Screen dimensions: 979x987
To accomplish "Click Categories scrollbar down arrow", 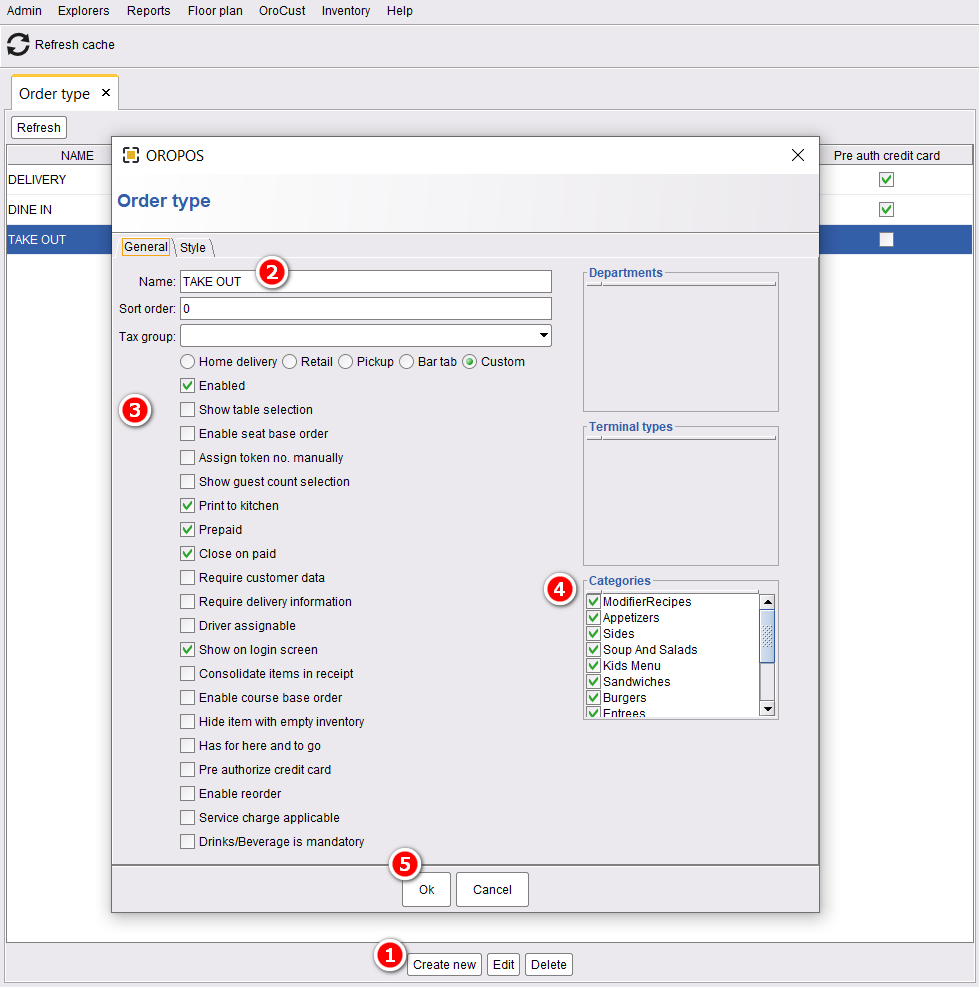I will [767, 709].
